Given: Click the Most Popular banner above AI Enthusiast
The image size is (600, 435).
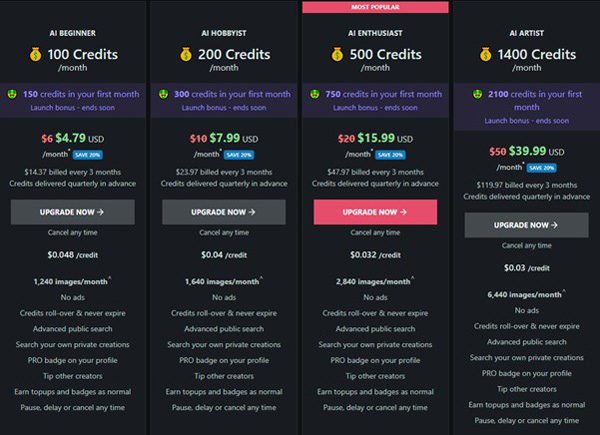Looking at the screenshot, I should click(375, 8).
